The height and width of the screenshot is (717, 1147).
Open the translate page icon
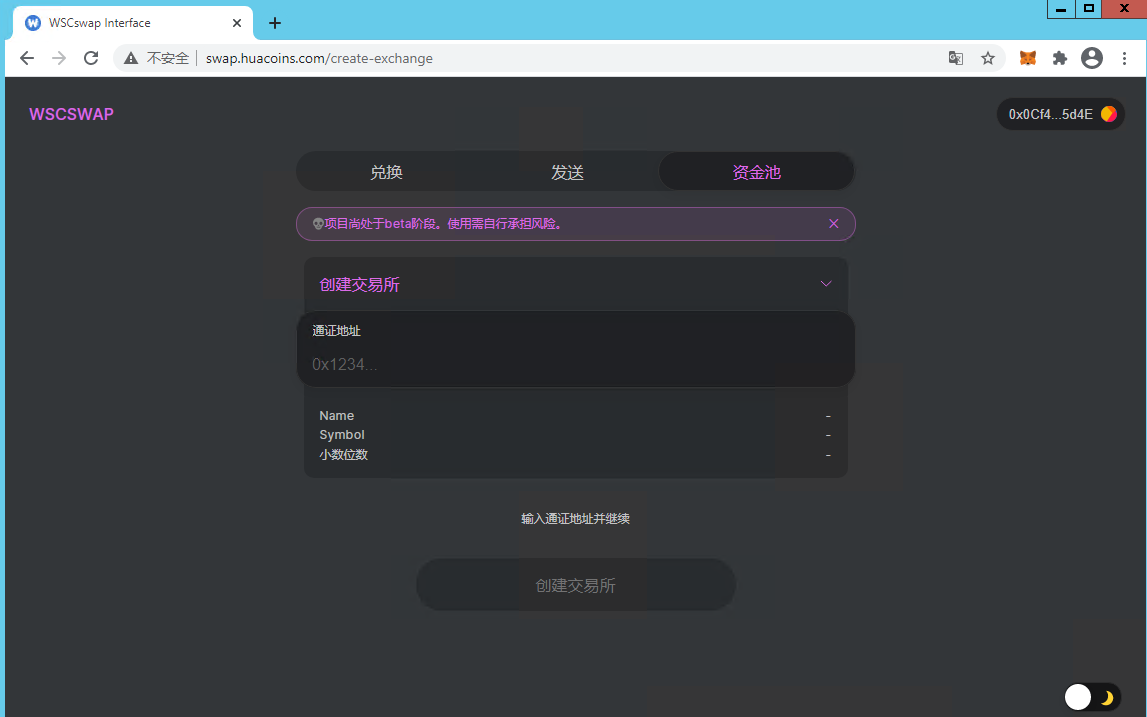(x=955, y=59)
